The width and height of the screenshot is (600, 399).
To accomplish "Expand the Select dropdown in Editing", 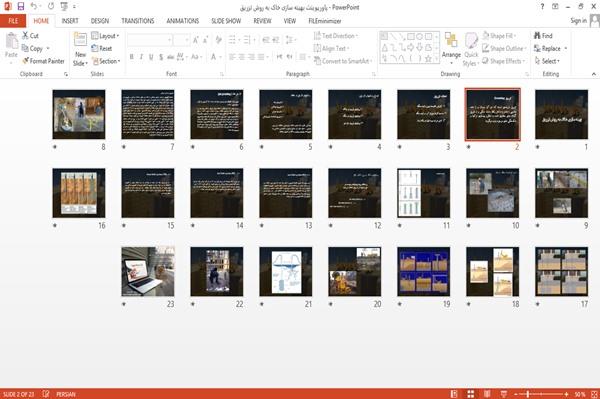I will 547,61.
